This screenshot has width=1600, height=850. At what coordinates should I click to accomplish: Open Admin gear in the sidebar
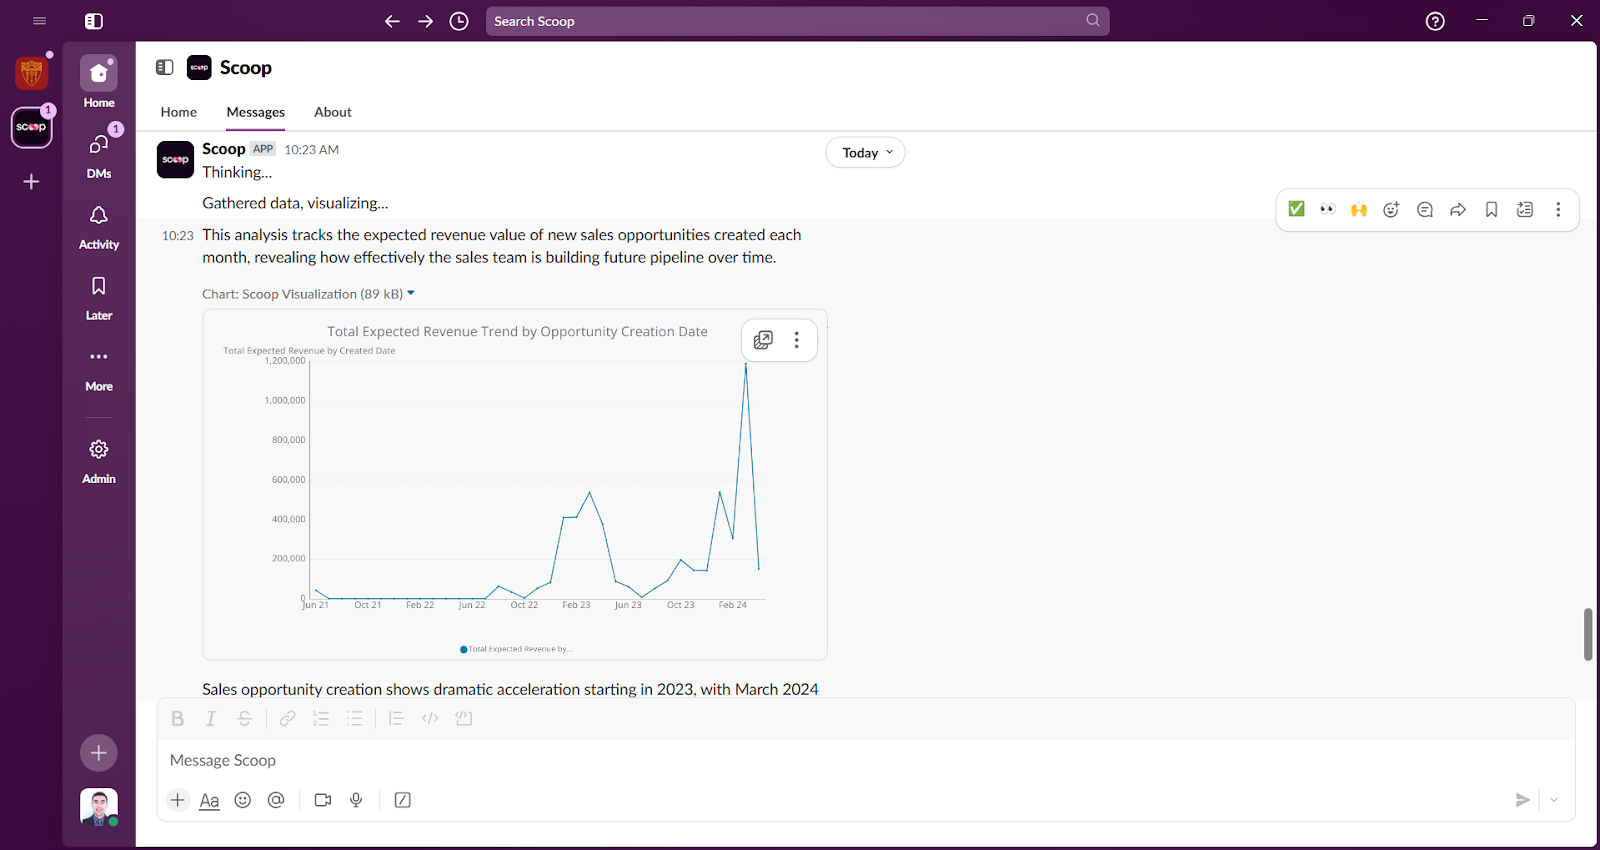tap(99, 460)
